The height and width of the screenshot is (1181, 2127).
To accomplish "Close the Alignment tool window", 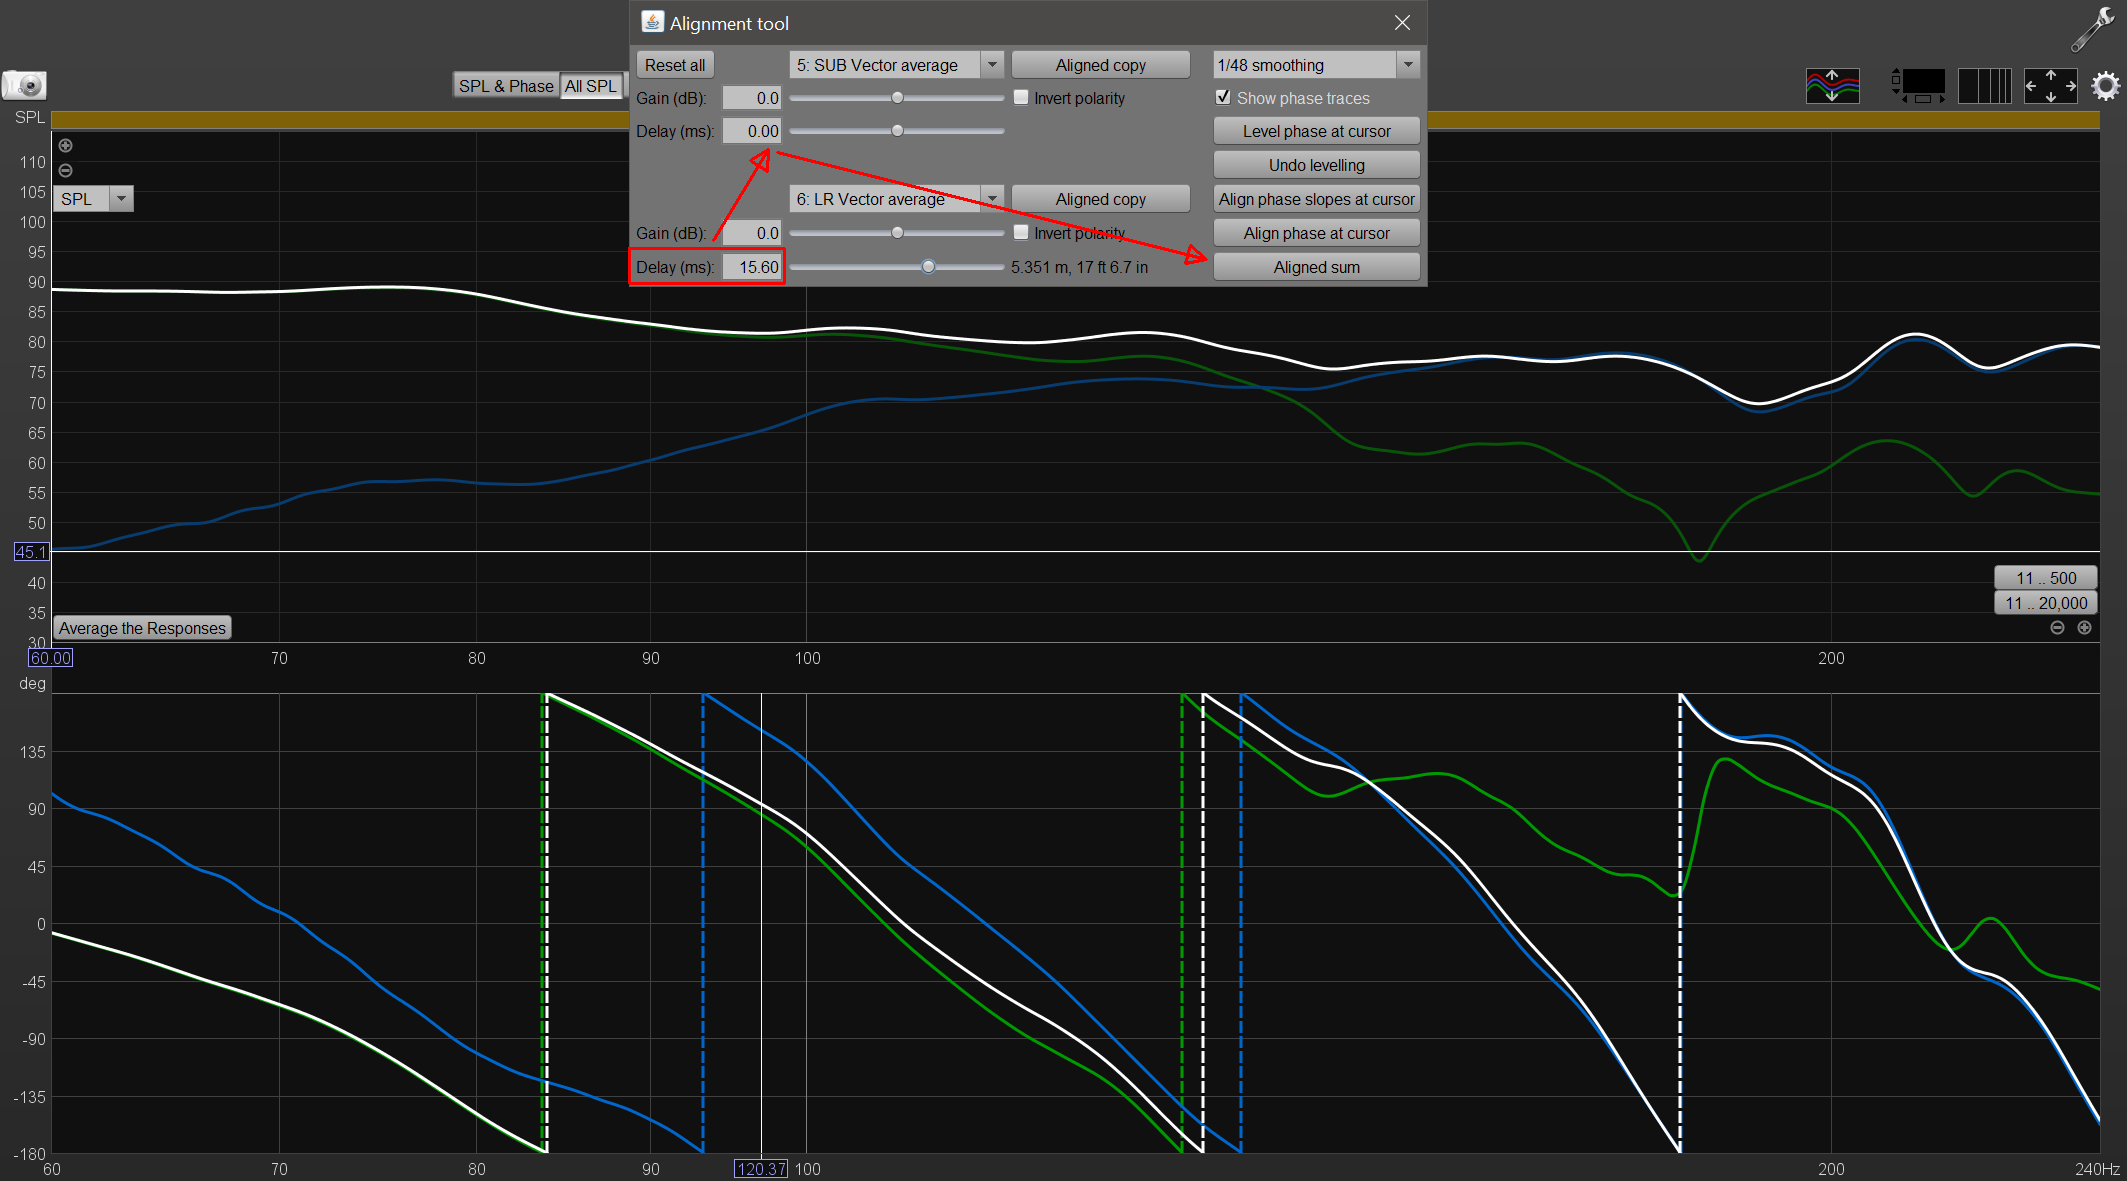I will (1402, 22).
